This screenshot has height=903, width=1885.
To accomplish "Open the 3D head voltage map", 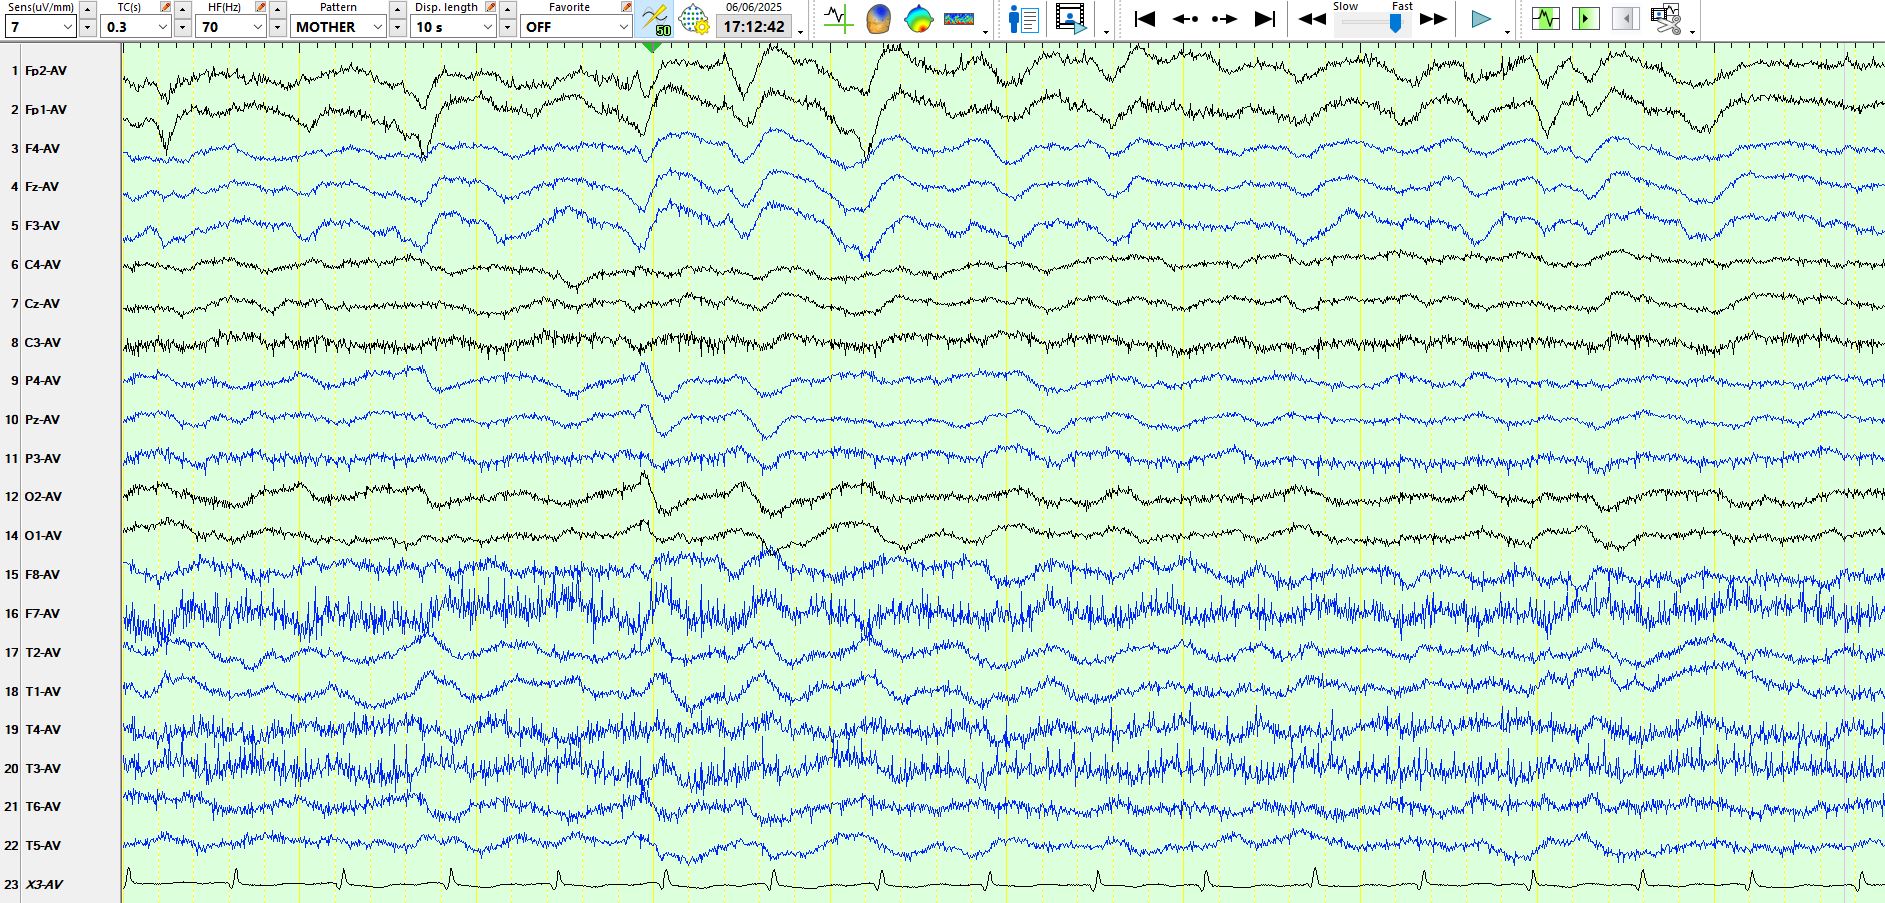I will 878,19.
